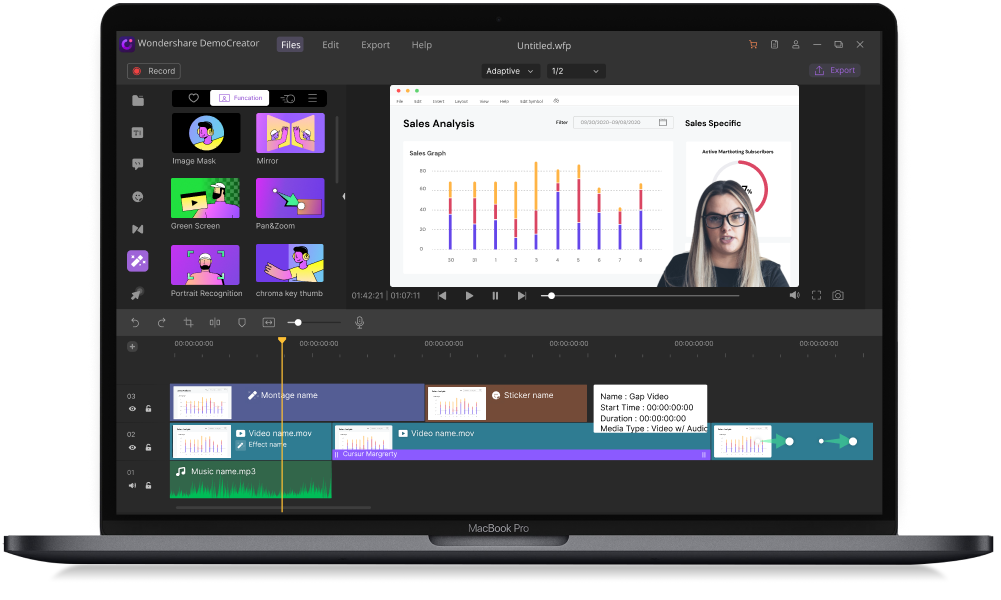Adjust the timeline zoom slider
Viewport: 1001px width, 600px height.
[x=313, y=322]
